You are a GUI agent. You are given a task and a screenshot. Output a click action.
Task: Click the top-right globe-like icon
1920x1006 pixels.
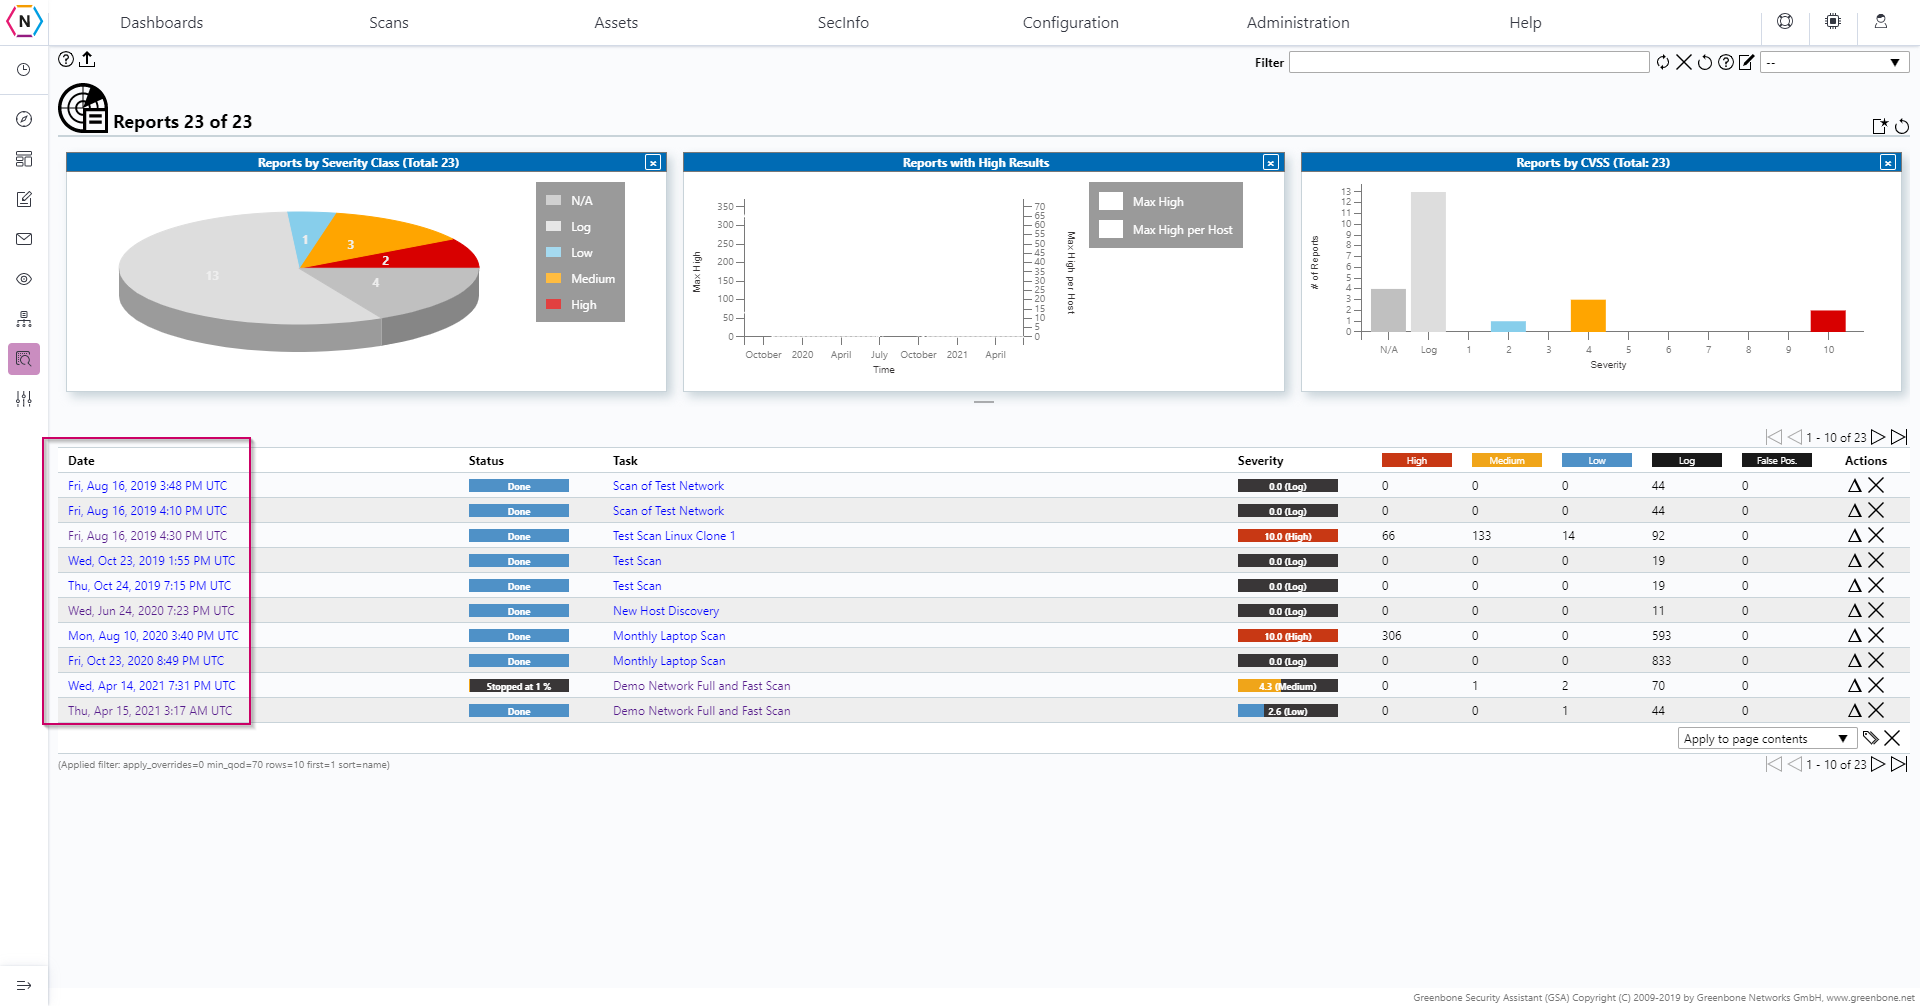coord(1785,21)
